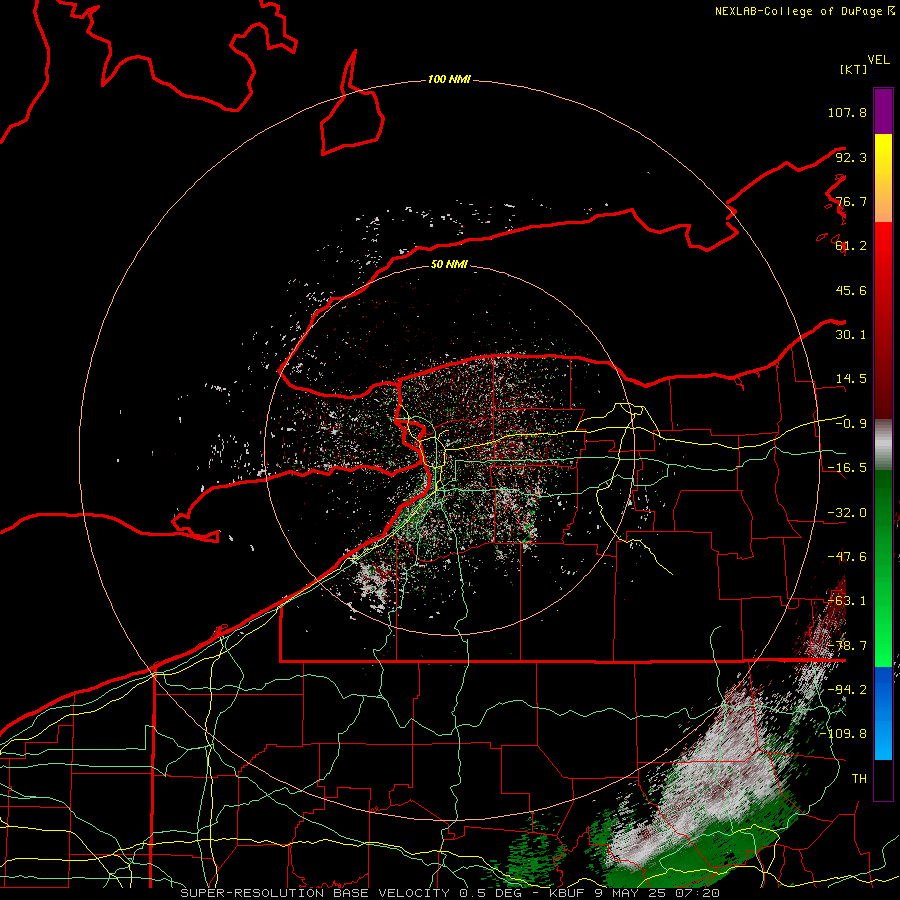Select the 107.8 value on velocity scale
Screen dimensions: 900x900
(x=847, y=112)
